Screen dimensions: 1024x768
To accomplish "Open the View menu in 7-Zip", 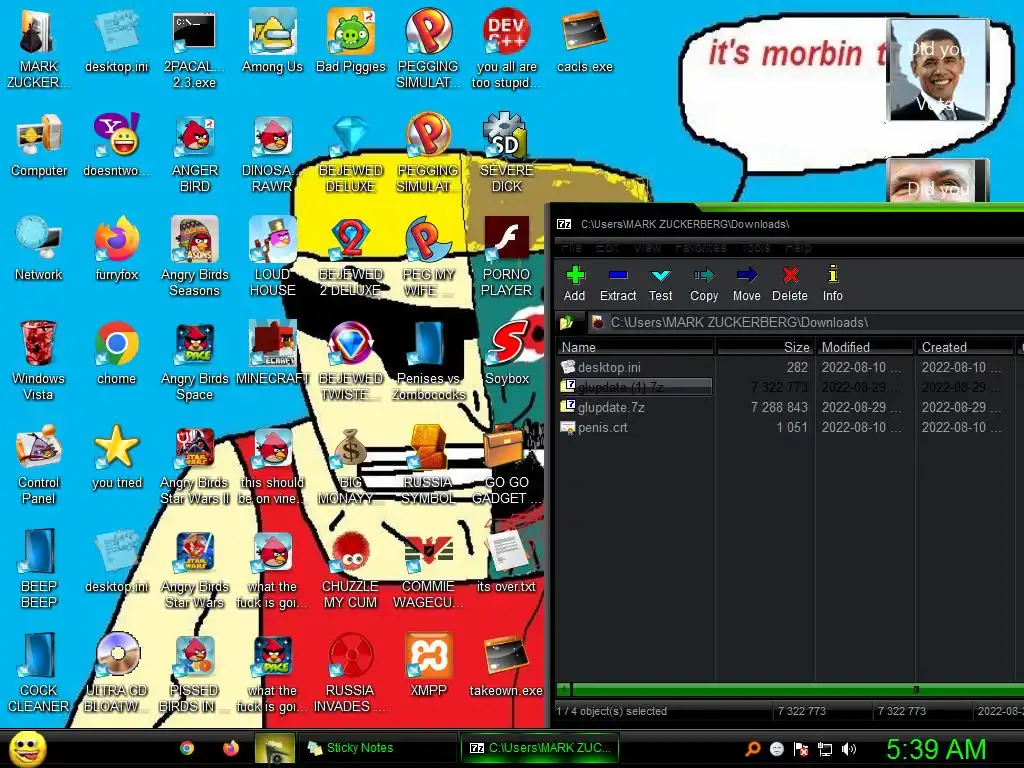I will pyautogui.click(x=647, y=248).
